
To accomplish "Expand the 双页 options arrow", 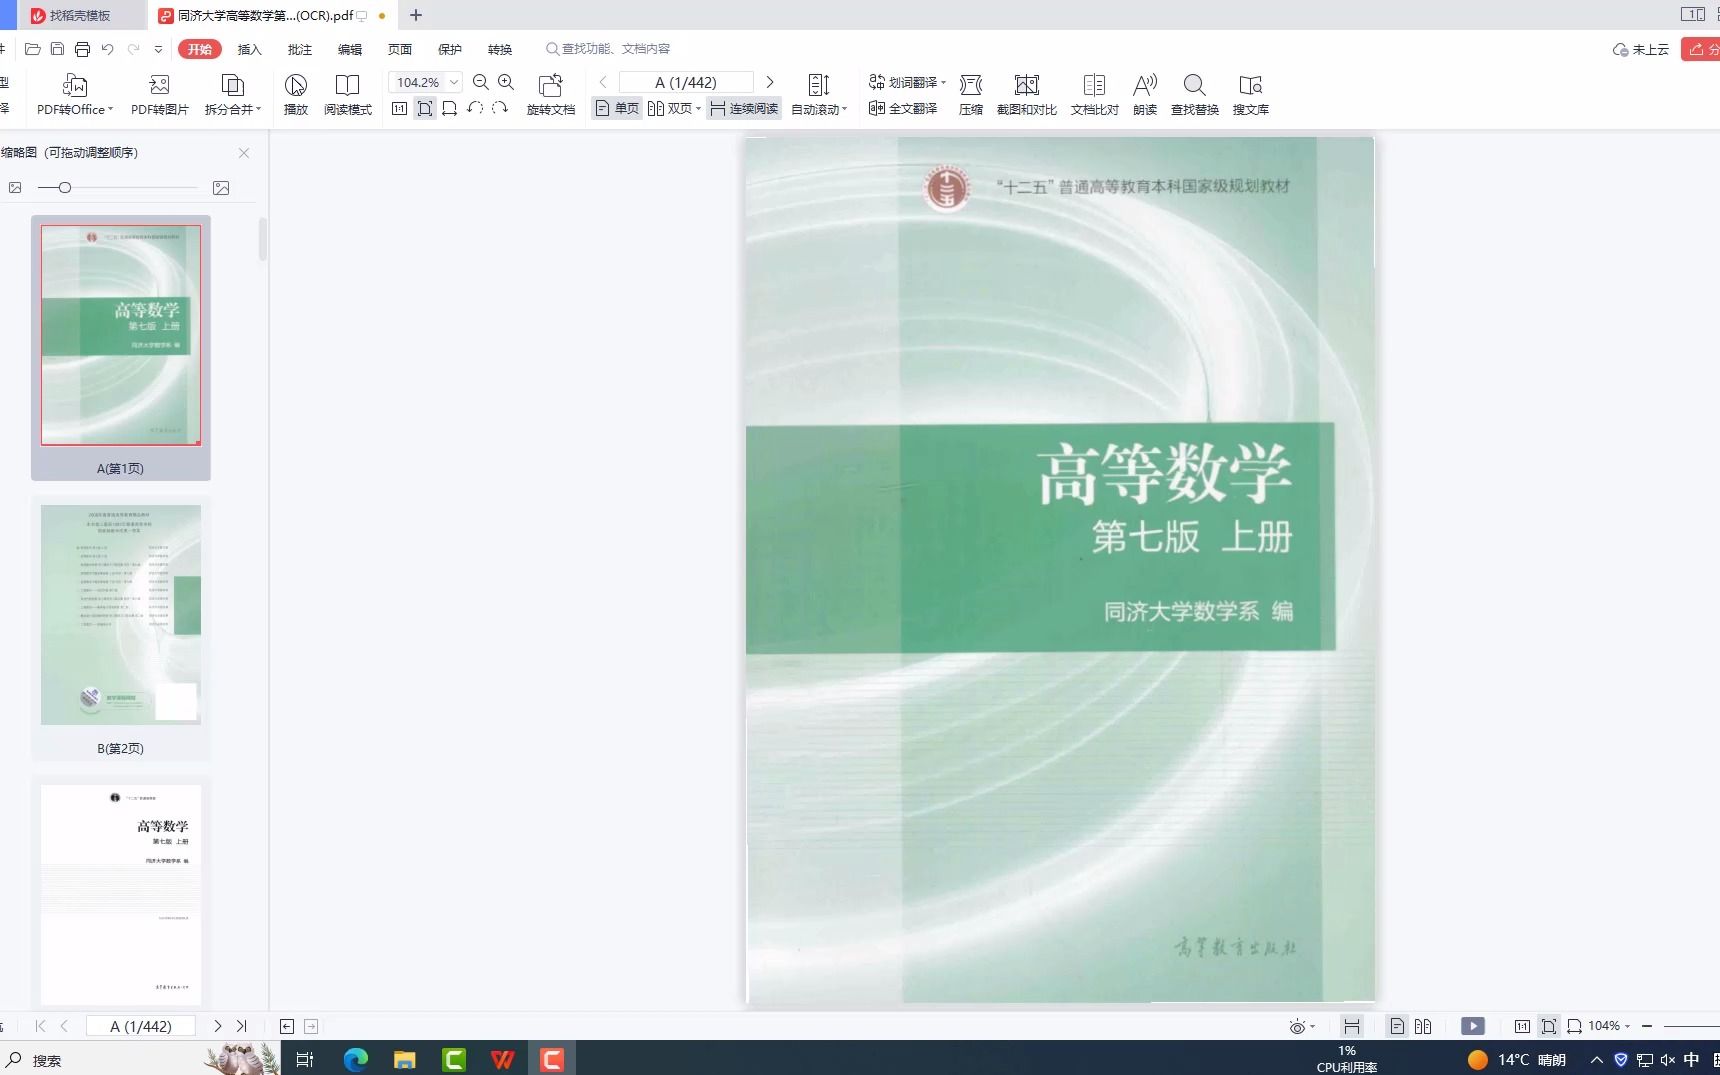I will click(x=698, y=109).
